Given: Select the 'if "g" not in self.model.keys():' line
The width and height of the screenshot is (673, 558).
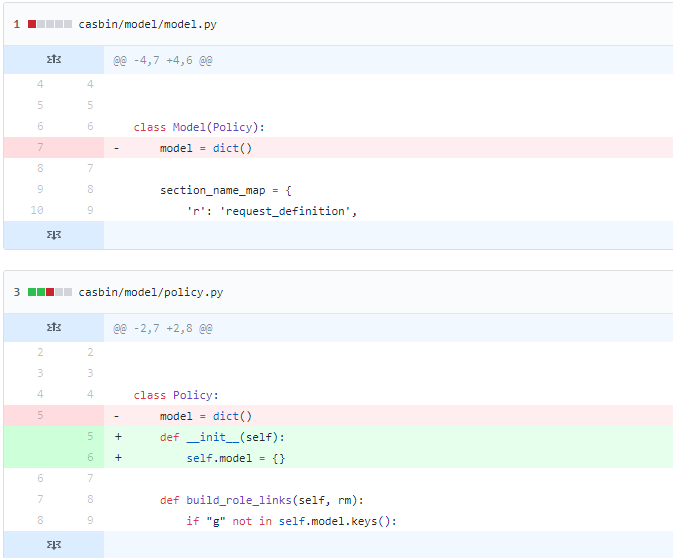Looking at the screenshot, I should point(291,521).
